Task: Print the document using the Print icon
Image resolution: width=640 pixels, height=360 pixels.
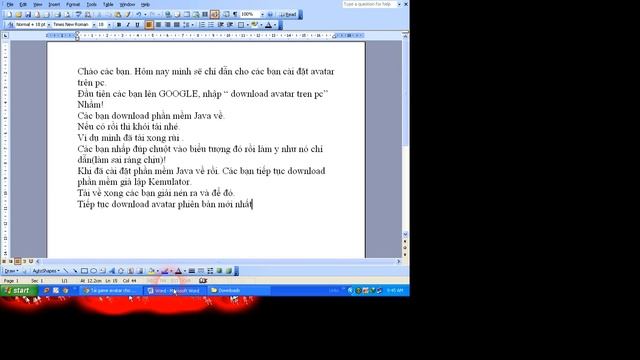Action: click(x=58, y=14)
